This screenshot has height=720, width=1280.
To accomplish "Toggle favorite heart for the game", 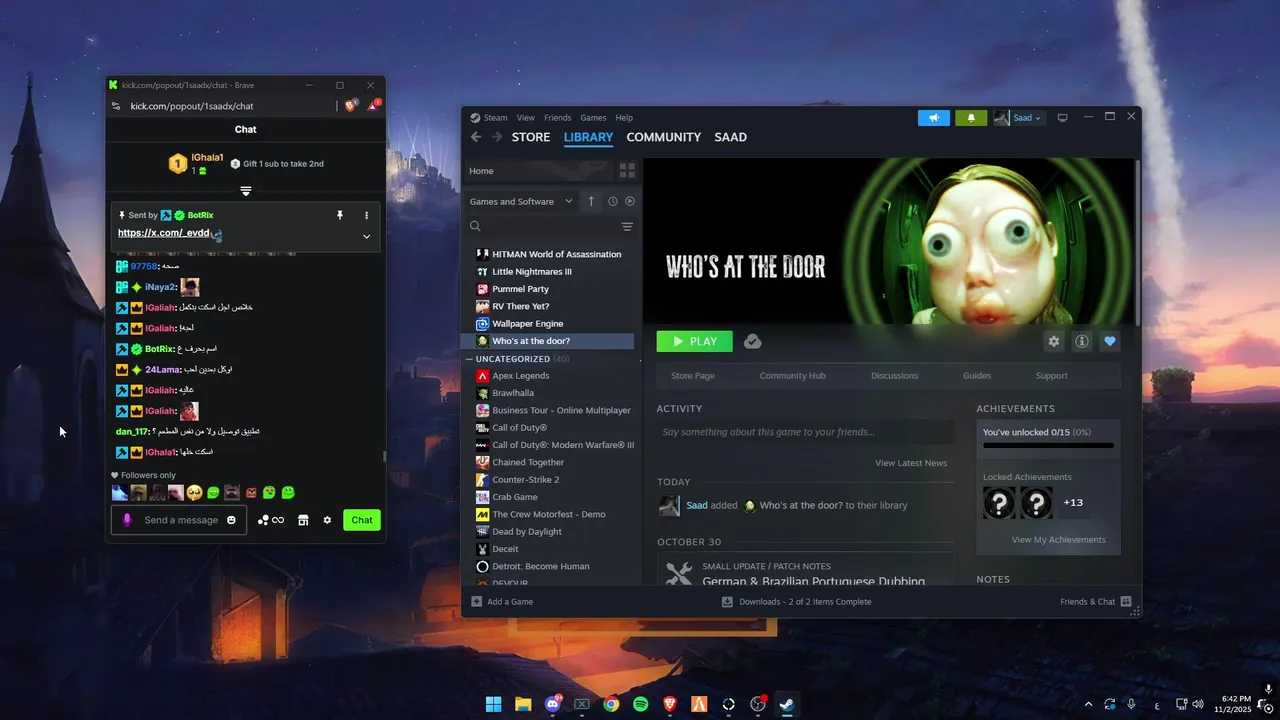I will coord(1110,342).
